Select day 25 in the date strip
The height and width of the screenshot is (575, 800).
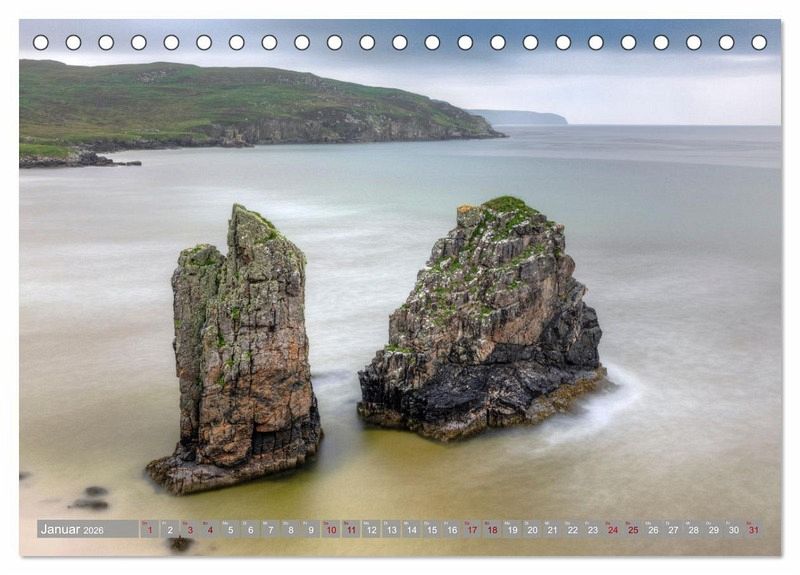[633, 529]
